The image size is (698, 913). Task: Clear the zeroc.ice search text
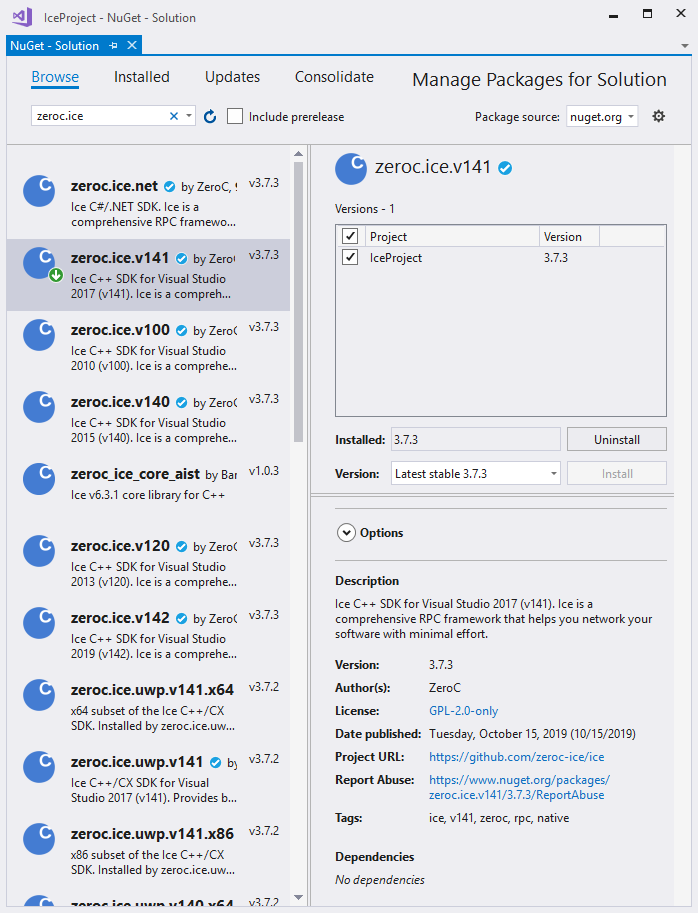pos(174,116)
